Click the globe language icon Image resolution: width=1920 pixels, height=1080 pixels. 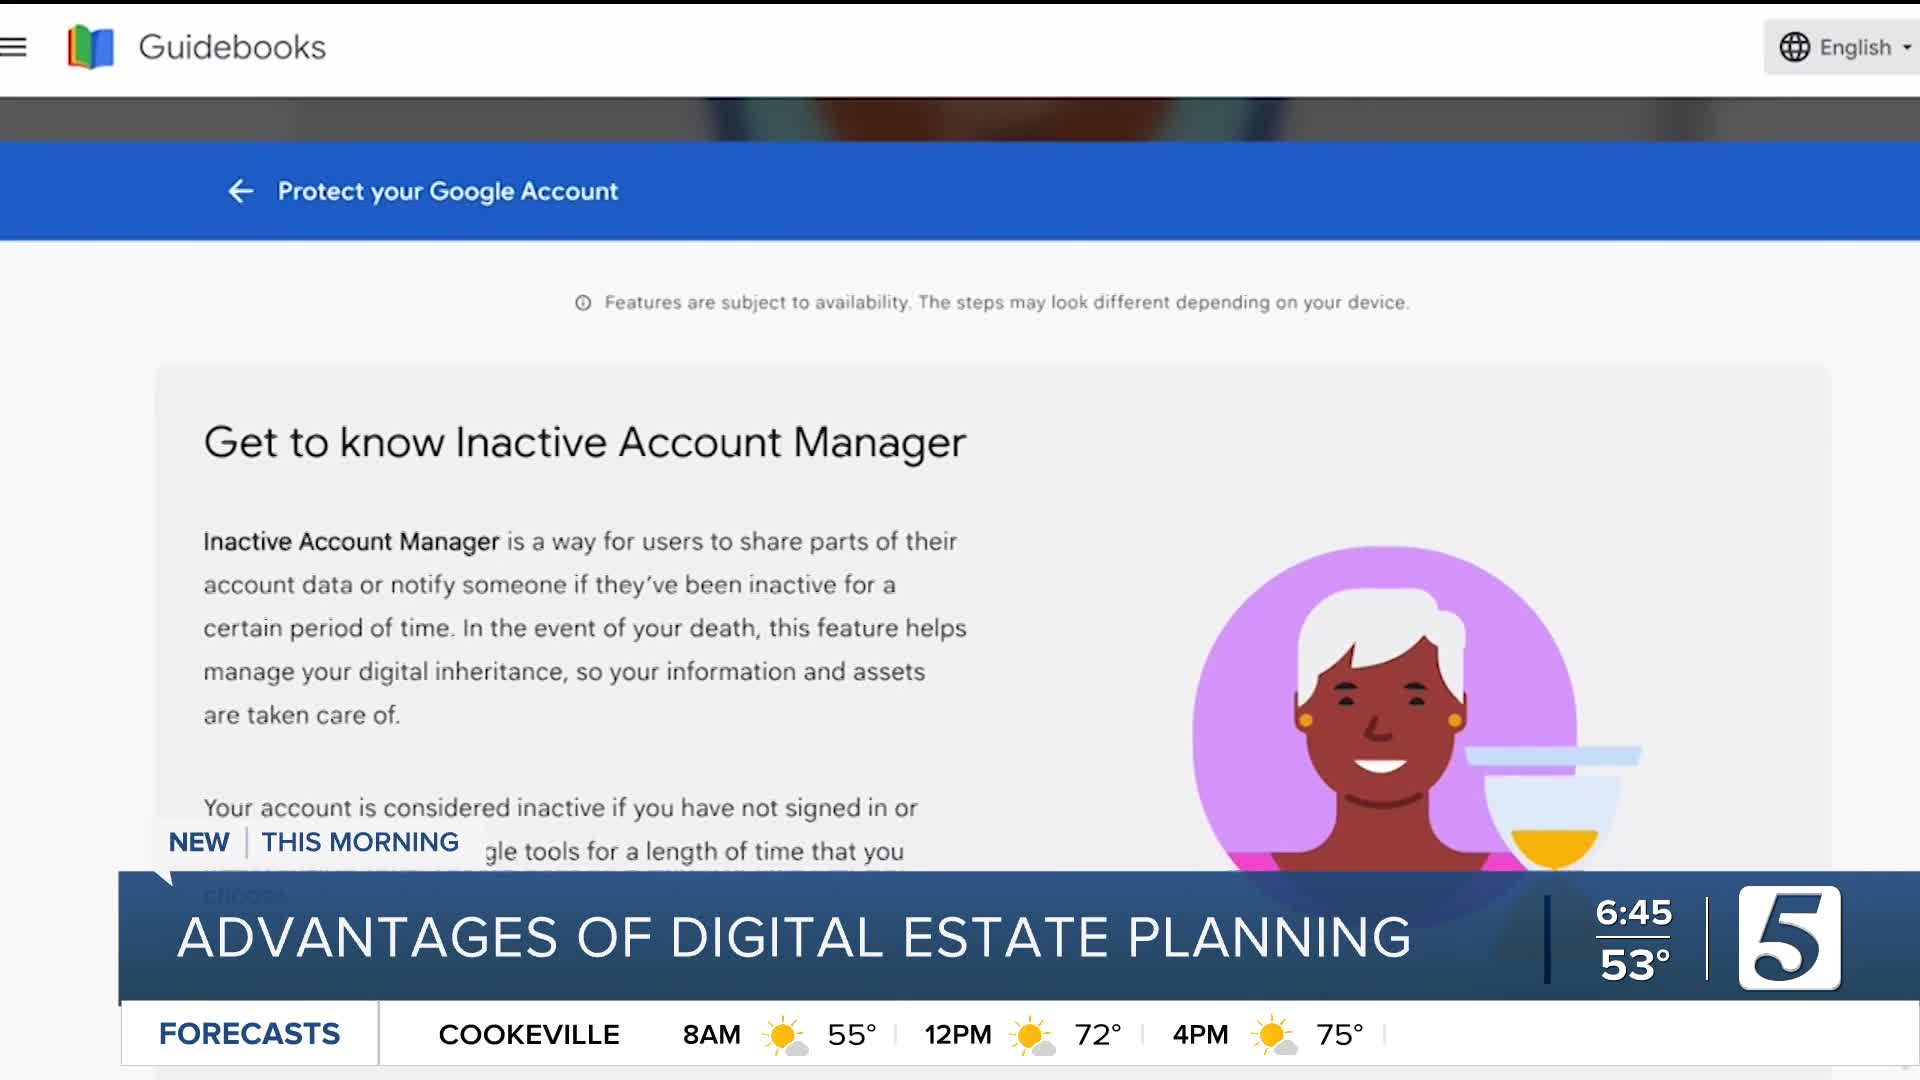point(1794,47)
